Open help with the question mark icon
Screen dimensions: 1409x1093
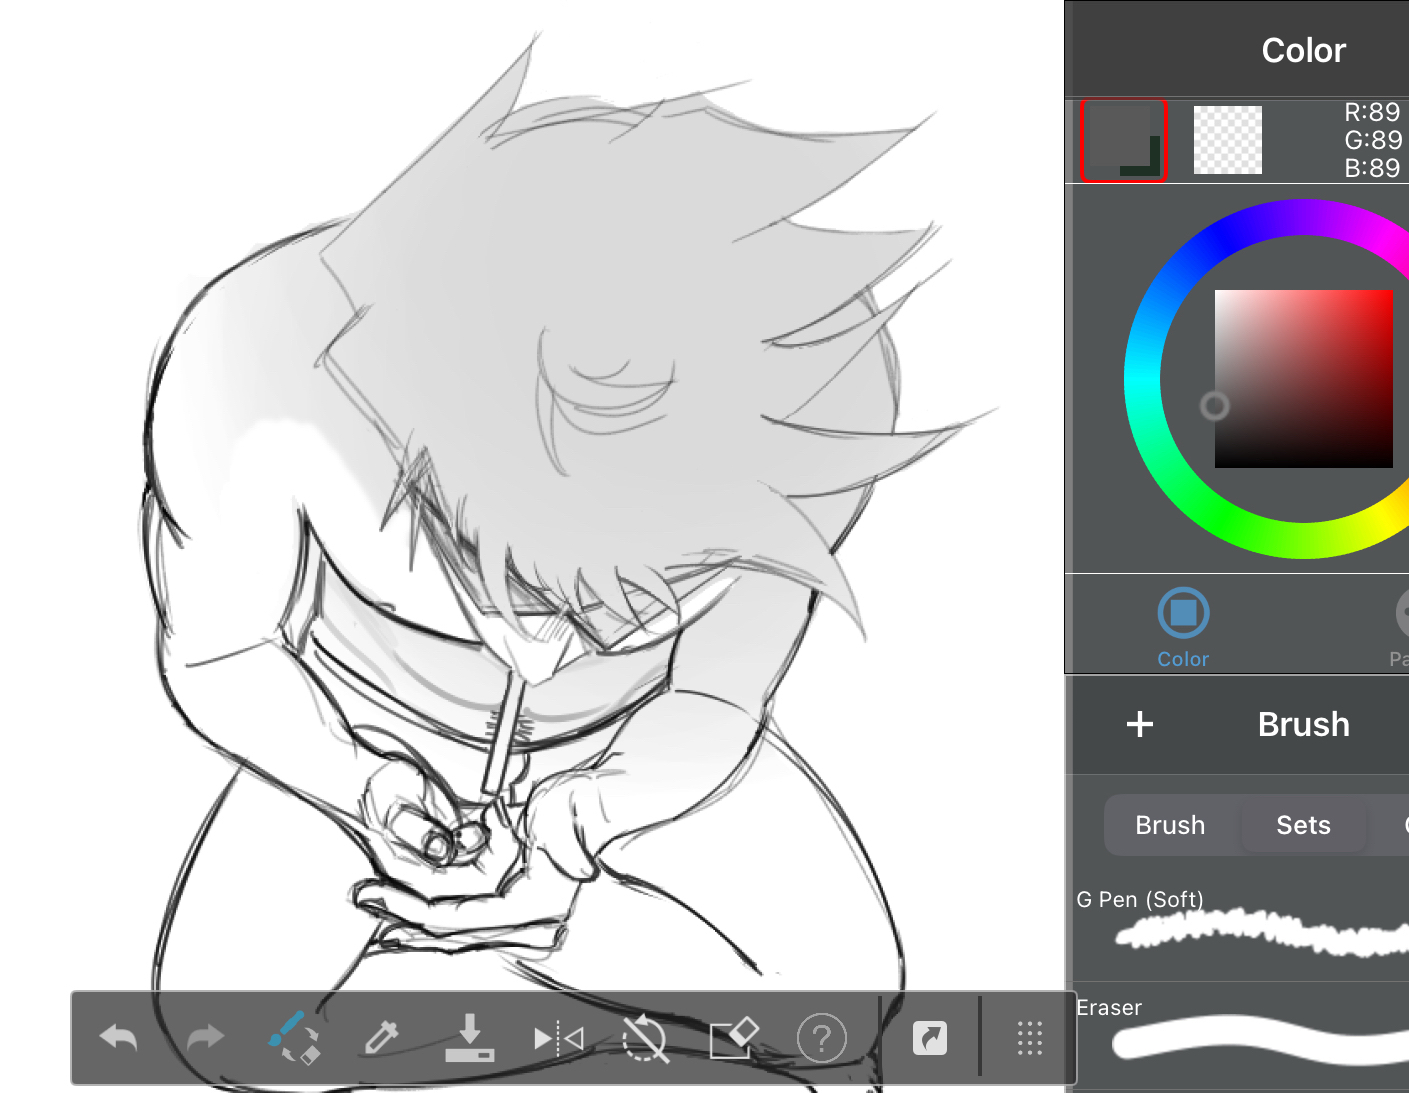coord(821,1039)
